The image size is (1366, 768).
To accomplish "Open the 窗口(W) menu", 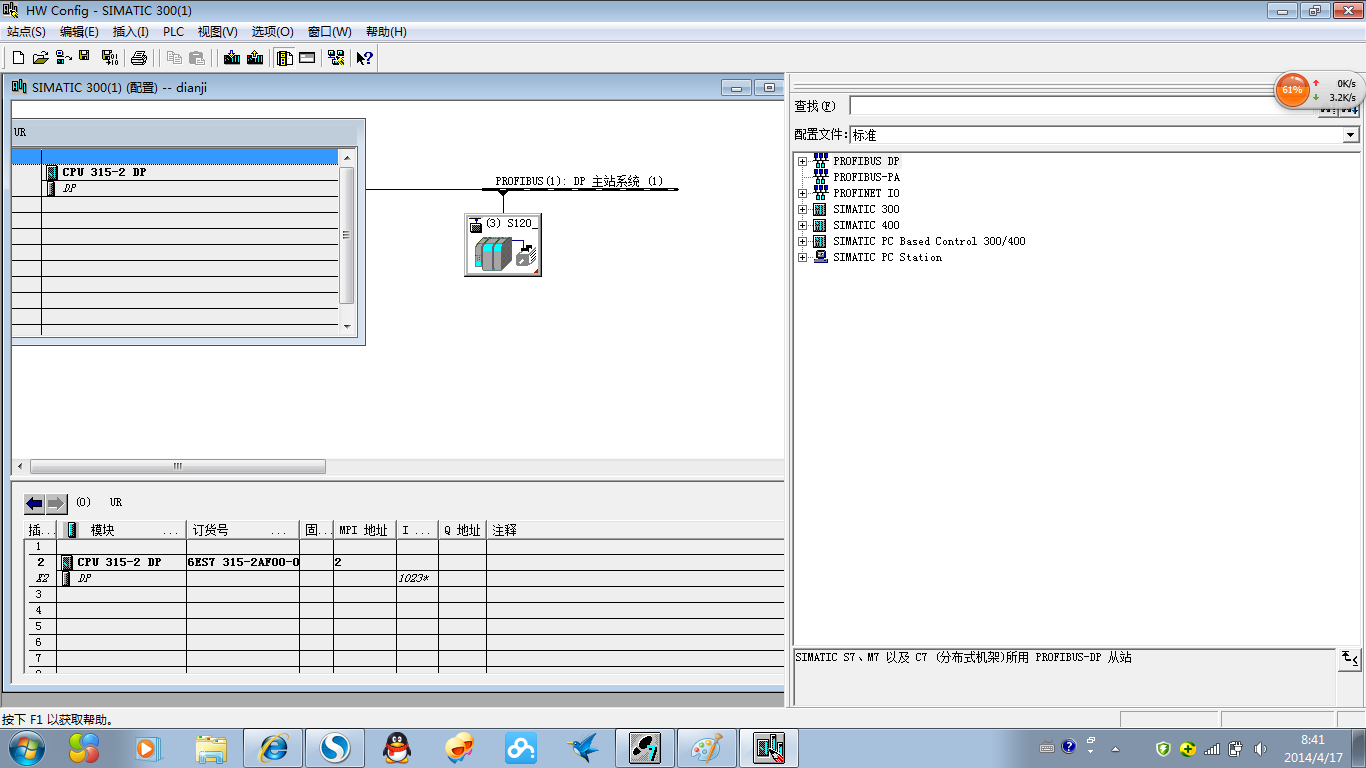I will pos(329,32).
